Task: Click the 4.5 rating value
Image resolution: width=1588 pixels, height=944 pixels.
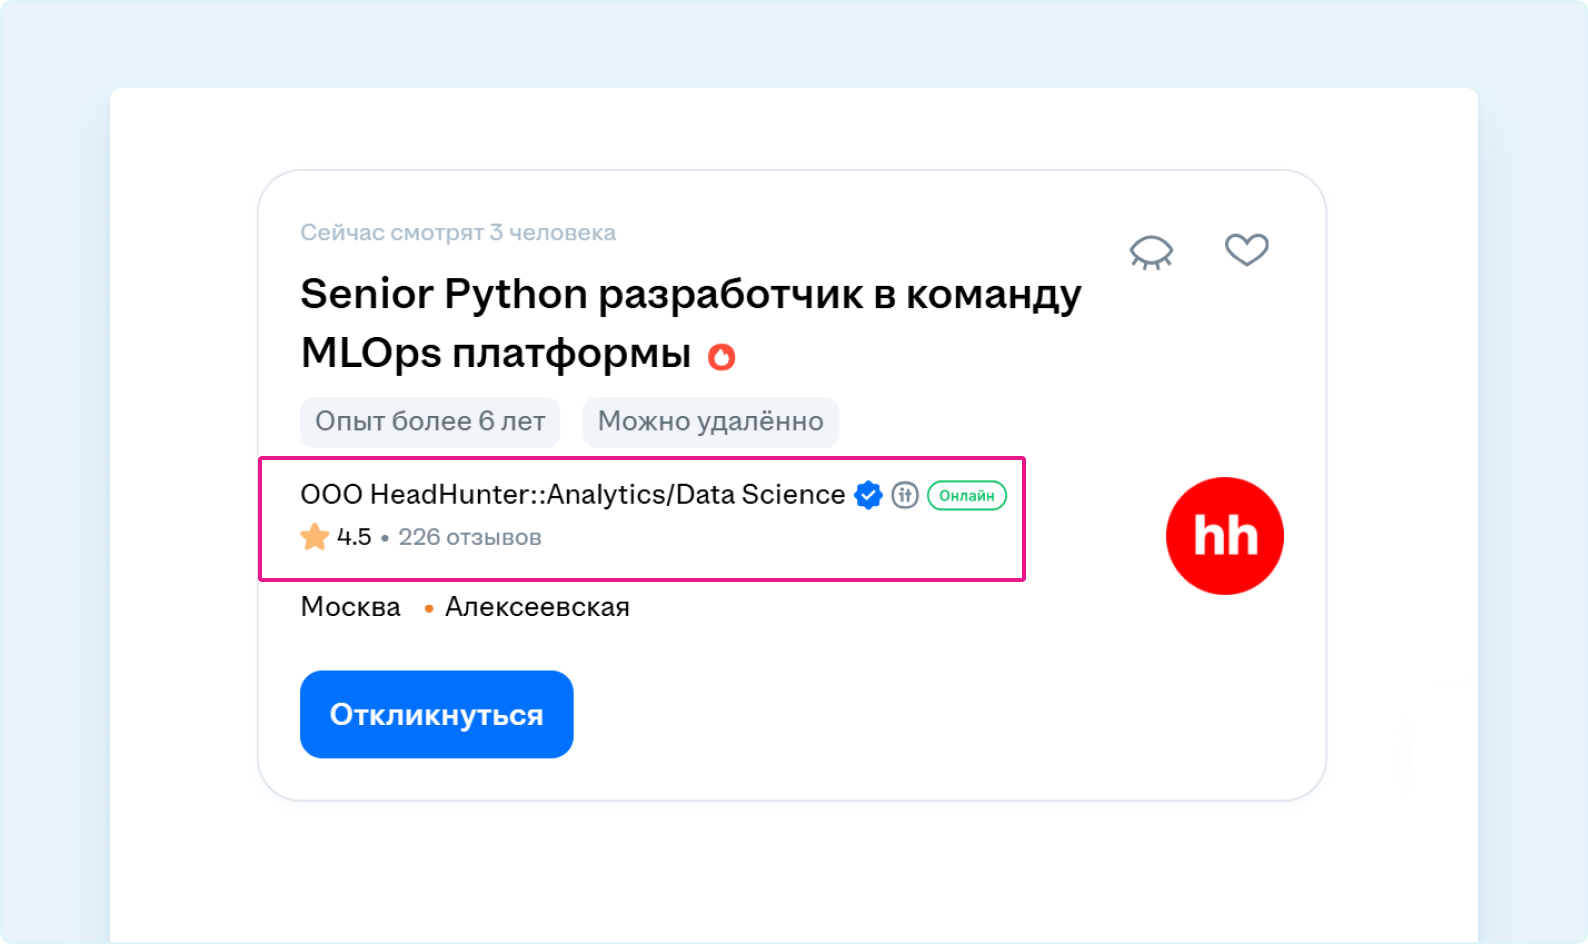Action: 354,537
